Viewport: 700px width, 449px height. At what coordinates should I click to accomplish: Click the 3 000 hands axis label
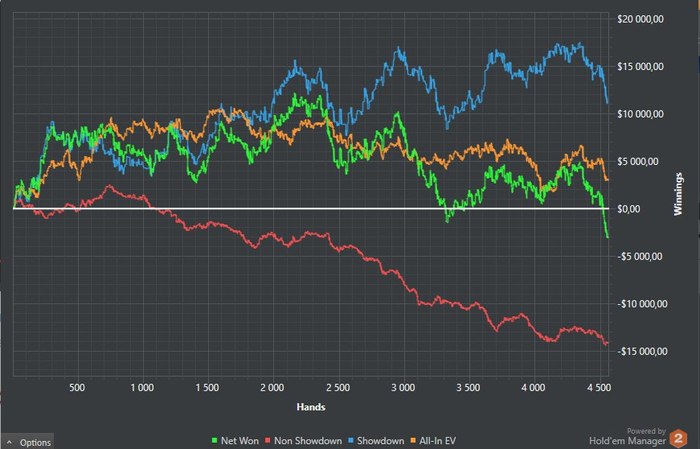tap(403, 387)
